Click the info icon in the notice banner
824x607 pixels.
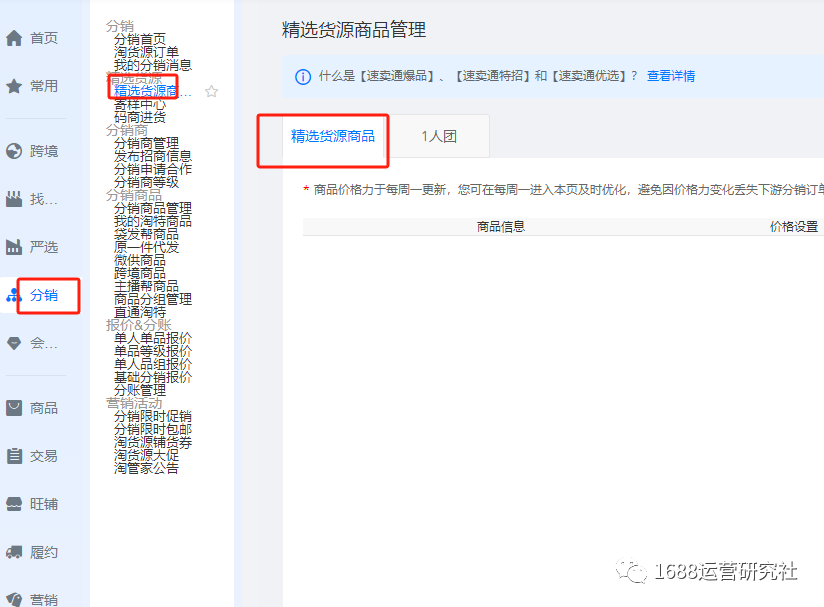pos(303,77)
